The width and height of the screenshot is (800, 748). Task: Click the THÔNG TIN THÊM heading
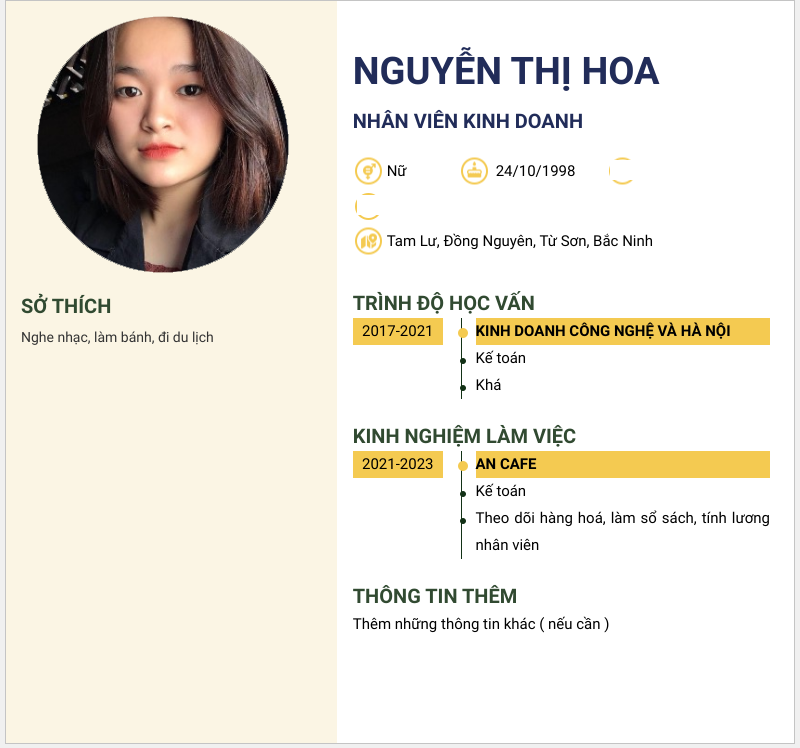(x=435, y=596)
